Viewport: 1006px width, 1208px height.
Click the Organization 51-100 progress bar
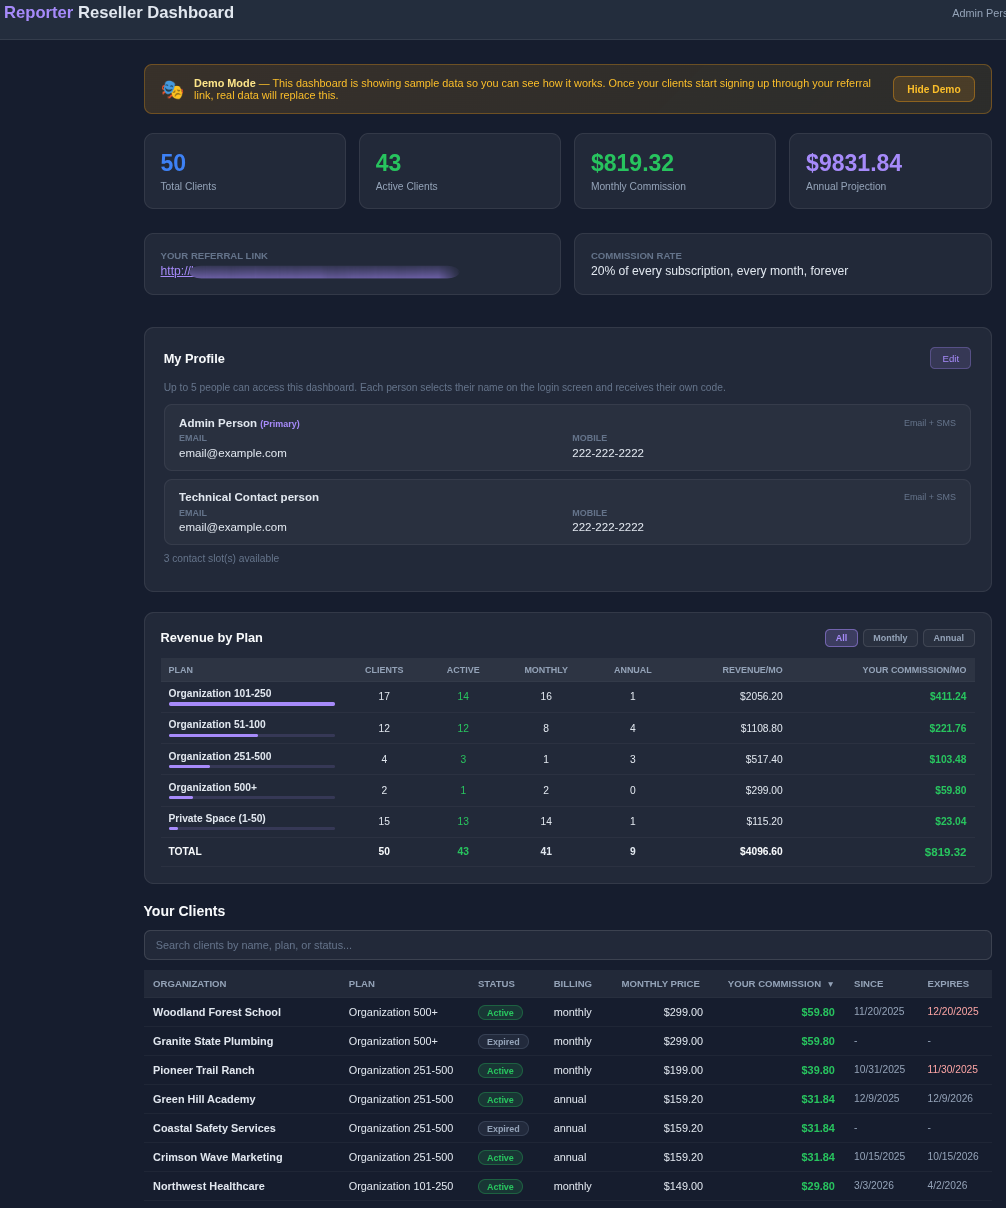tap(250, 736)
